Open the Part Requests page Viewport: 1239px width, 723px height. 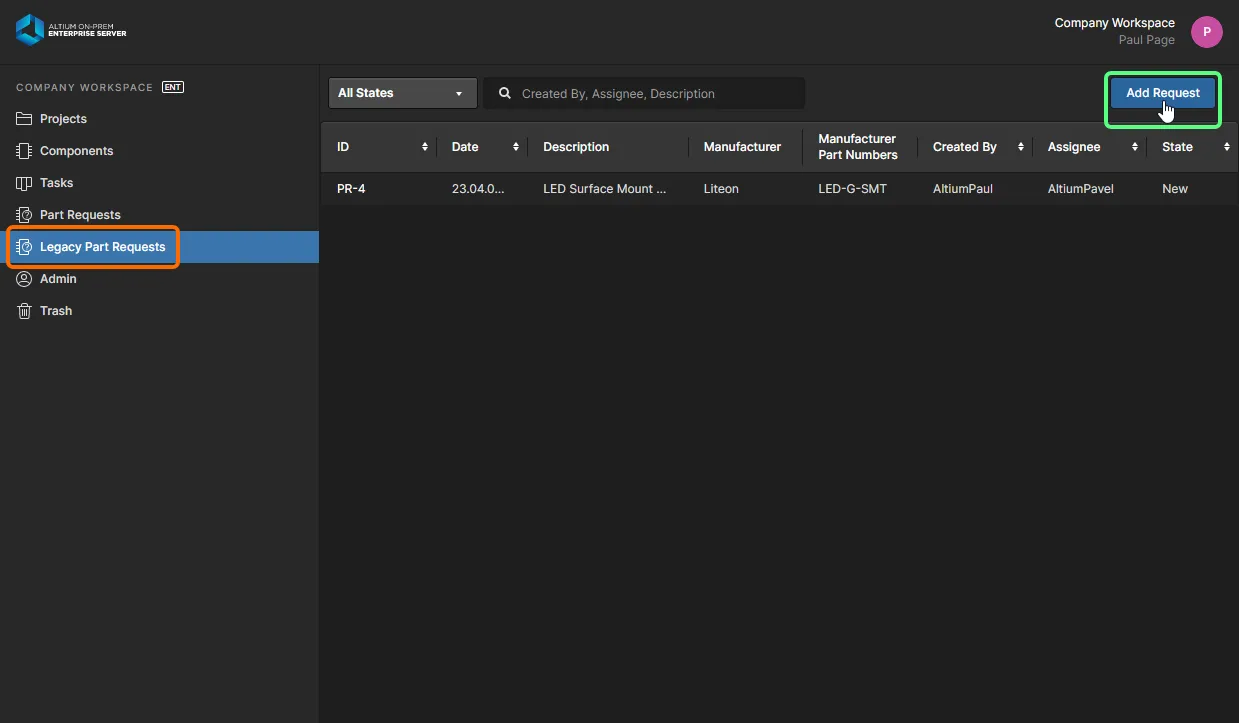click(x=80, y=215)
